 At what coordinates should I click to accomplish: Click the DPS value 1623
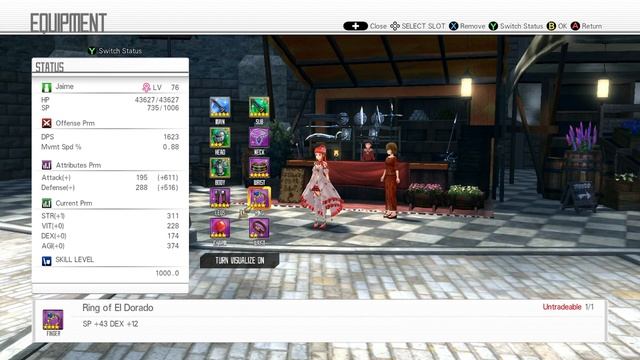click(171, 137)
